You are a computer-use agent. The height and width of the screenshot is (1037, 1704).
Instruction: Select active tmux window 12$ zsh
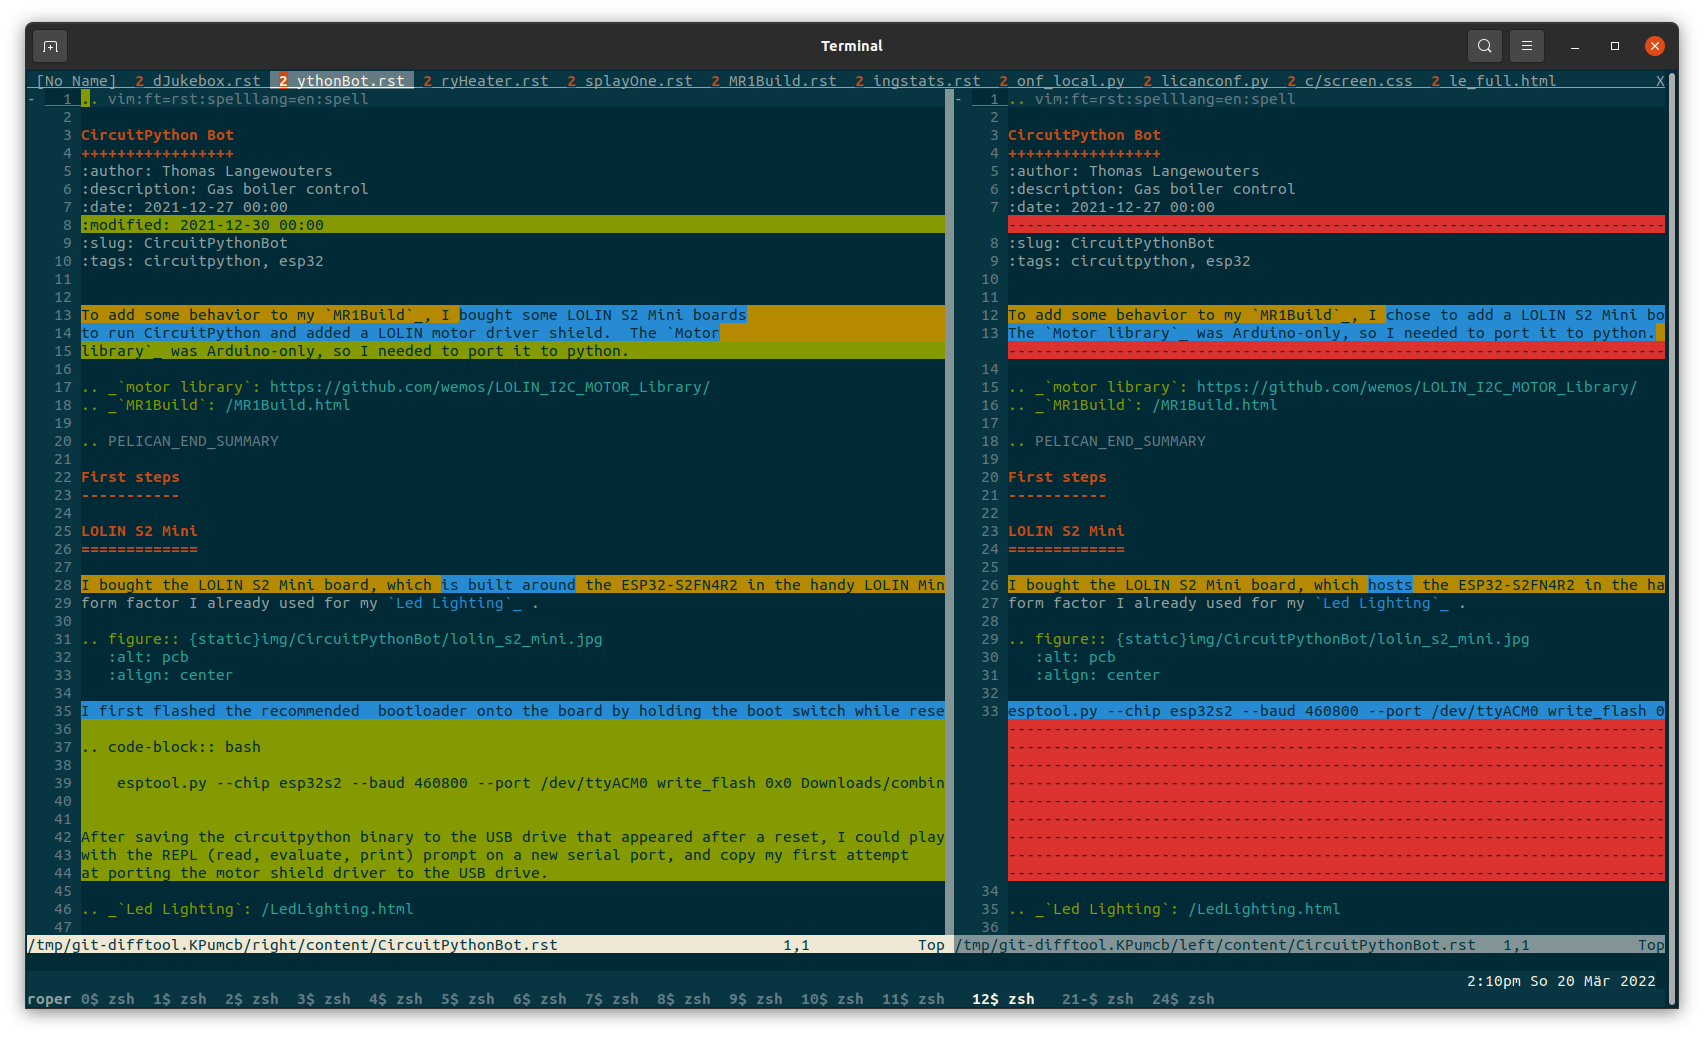click(x=1003, y=999)
